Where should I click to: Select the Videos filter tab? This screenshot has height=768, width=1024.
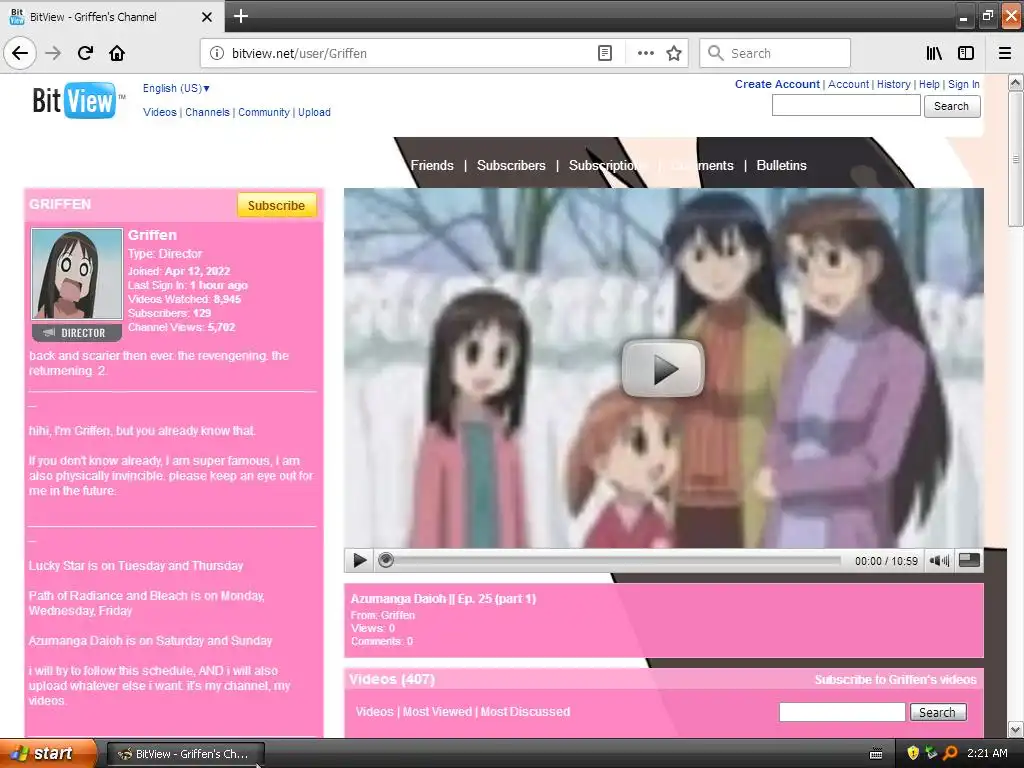point(374,712)
